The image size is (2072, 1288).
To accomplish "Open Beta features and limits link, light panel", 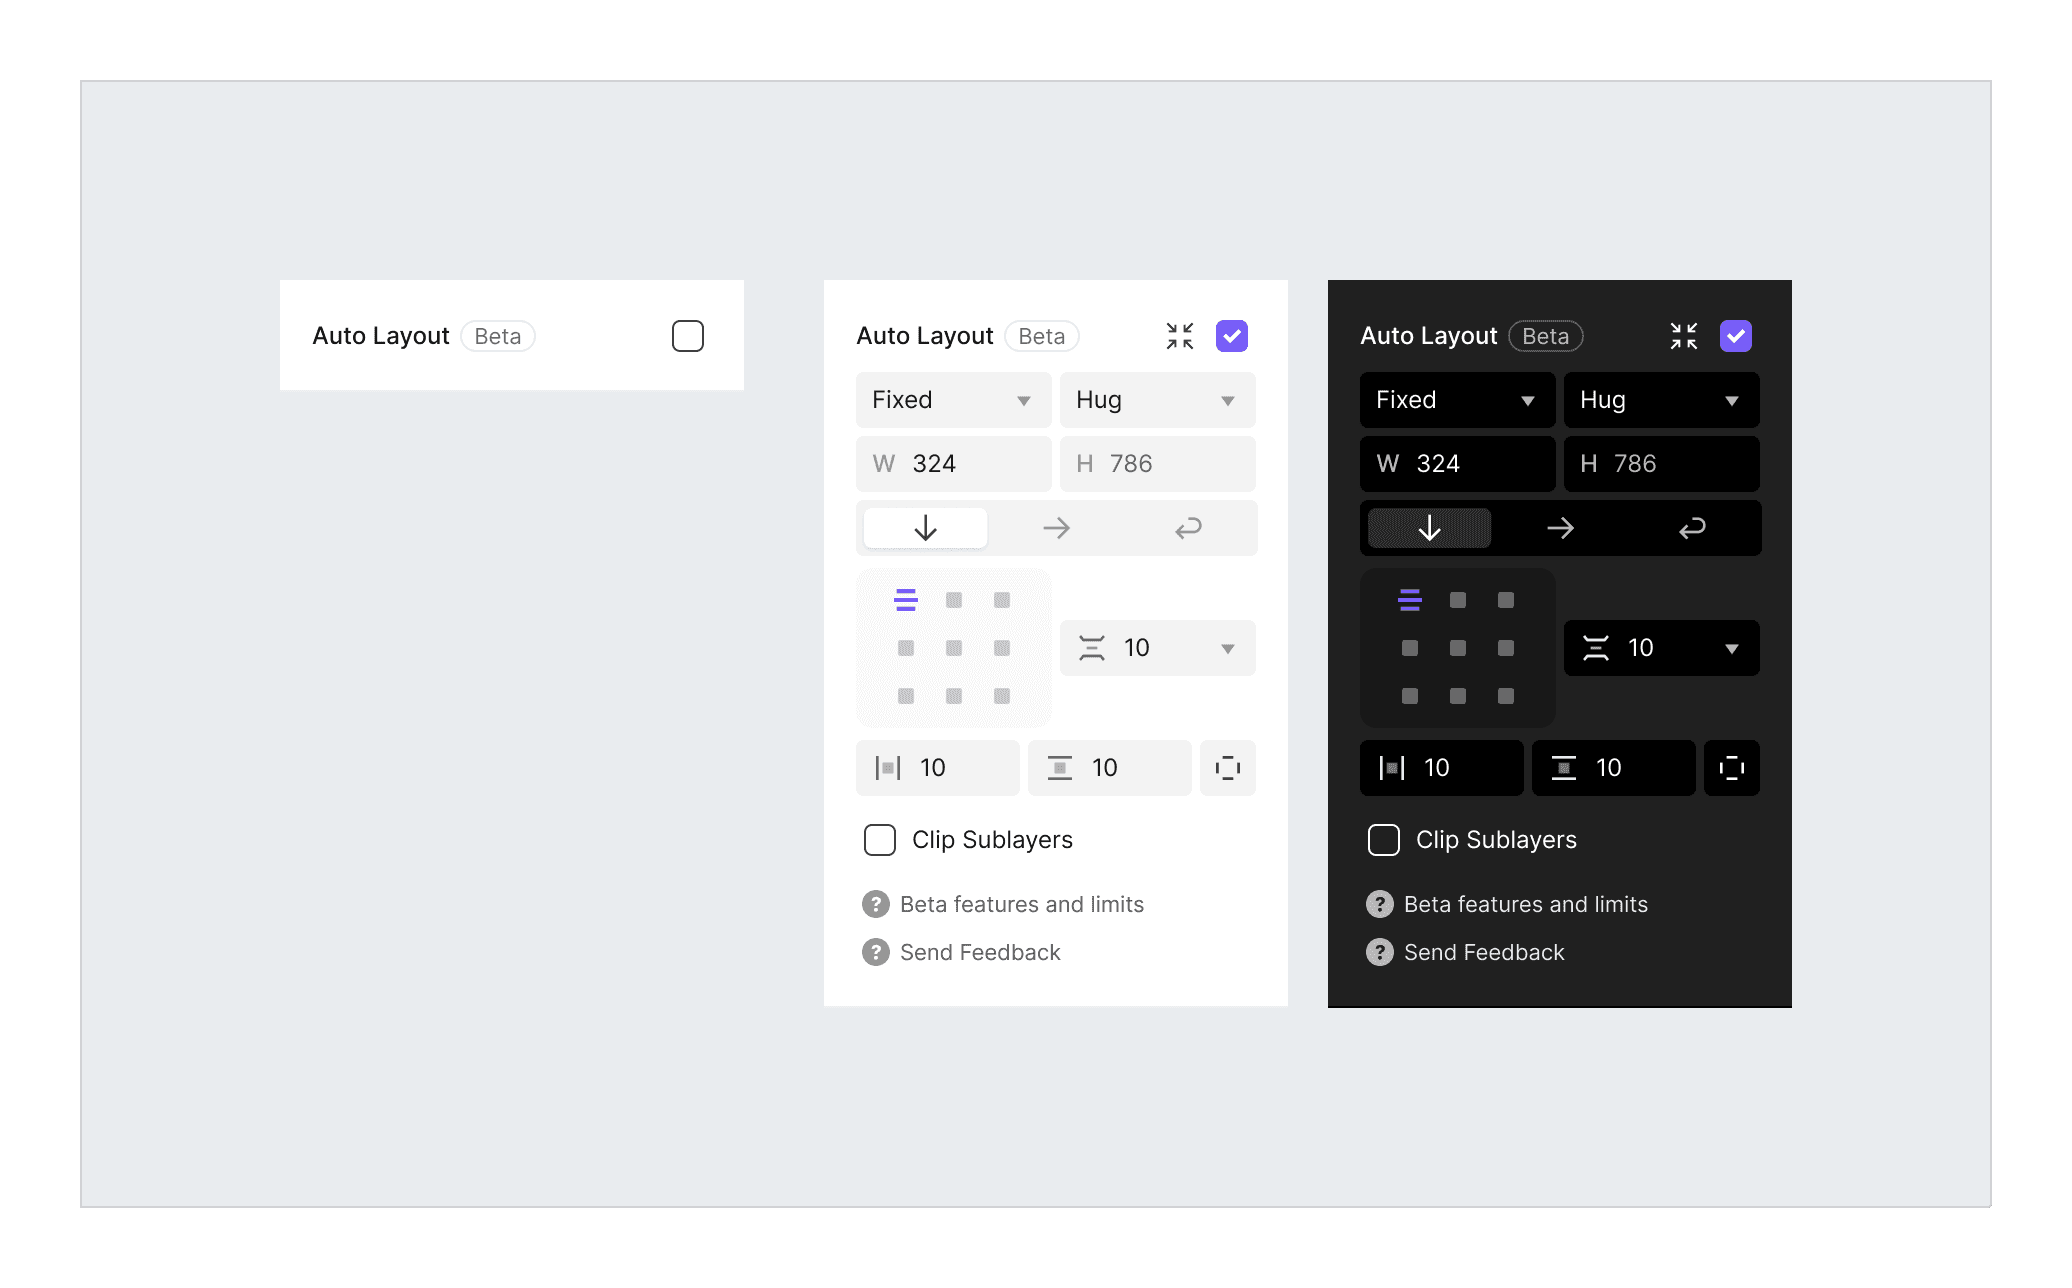I will (x=1021, y=904).
